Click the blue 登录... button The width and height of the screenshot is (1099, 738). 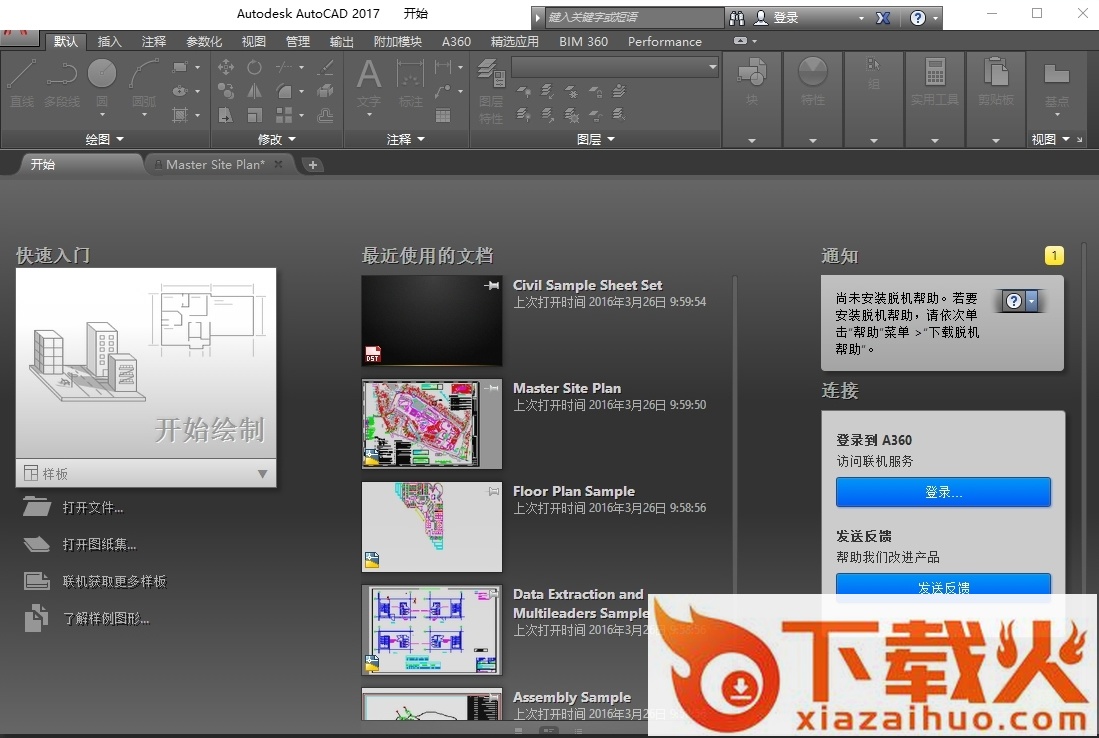[x=943, y=492]
